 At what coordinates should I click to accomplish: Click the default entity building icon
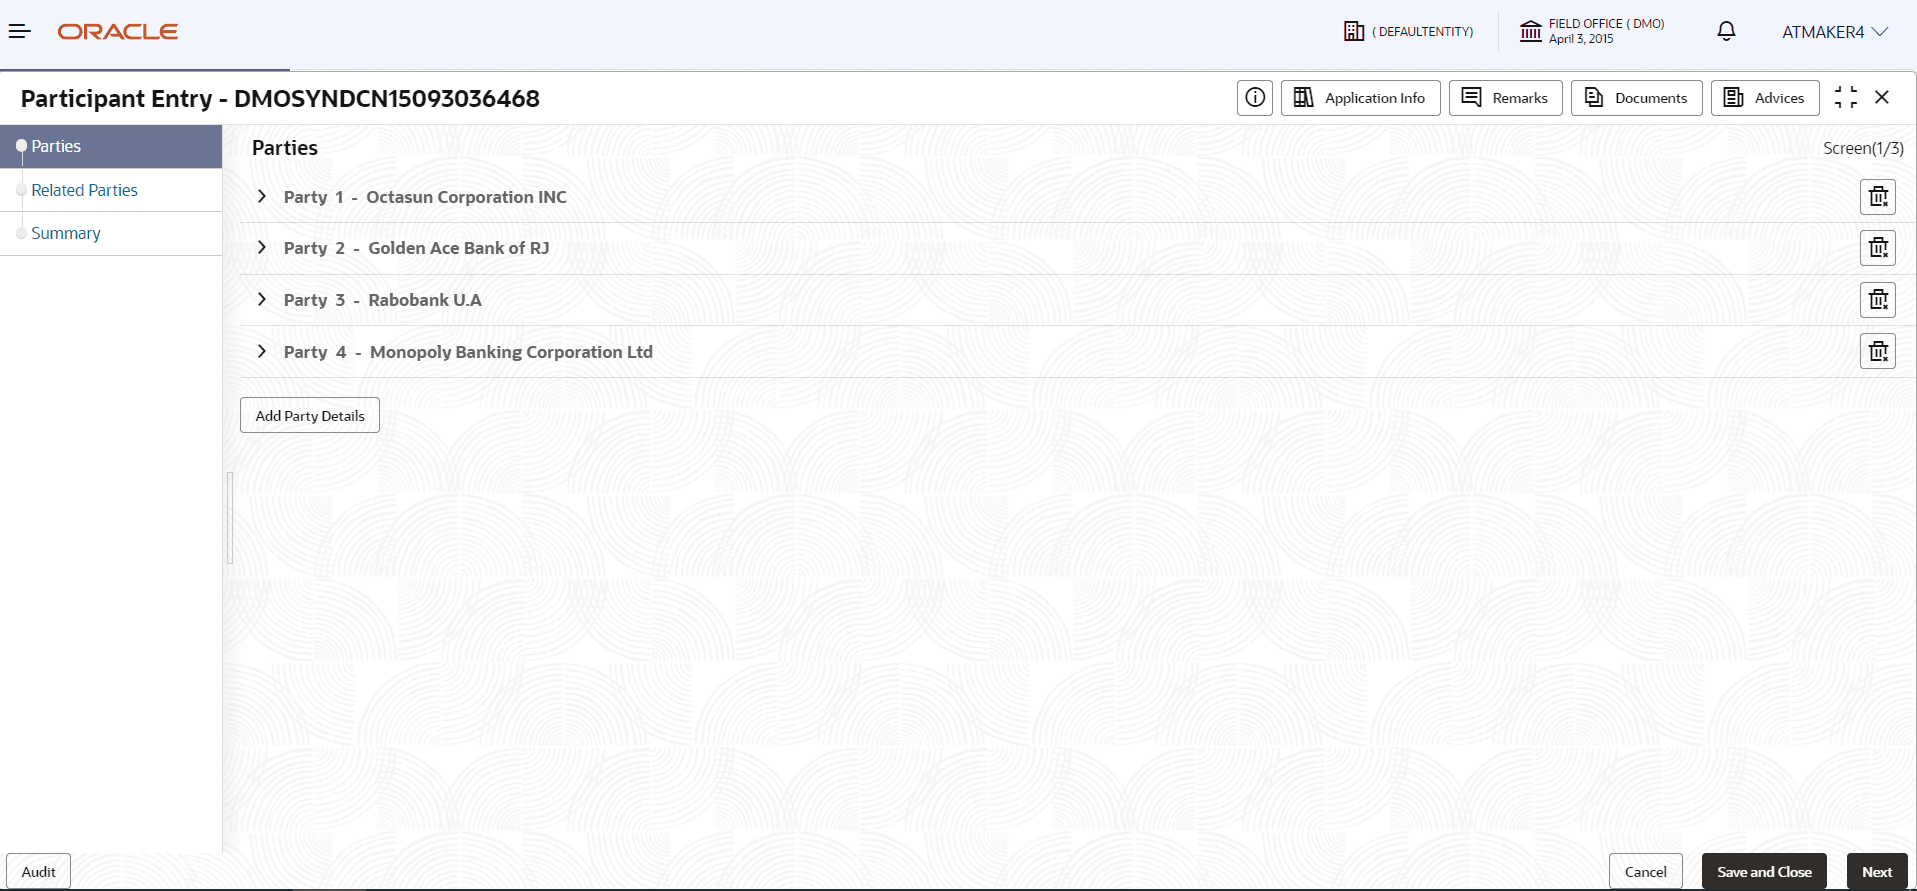[x=1354, y=32]
